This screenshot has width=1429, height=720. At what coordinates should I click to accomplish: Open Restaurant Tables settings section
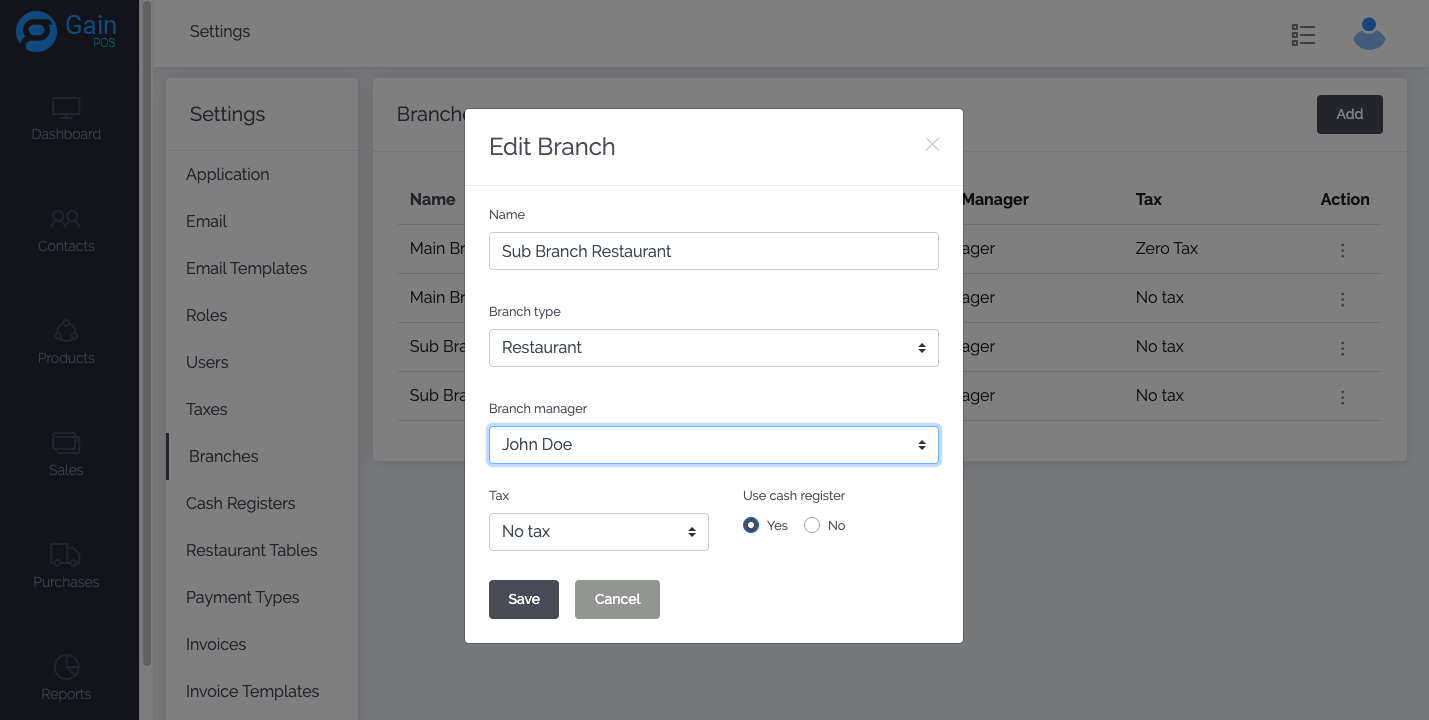click(x=252, y=550)
